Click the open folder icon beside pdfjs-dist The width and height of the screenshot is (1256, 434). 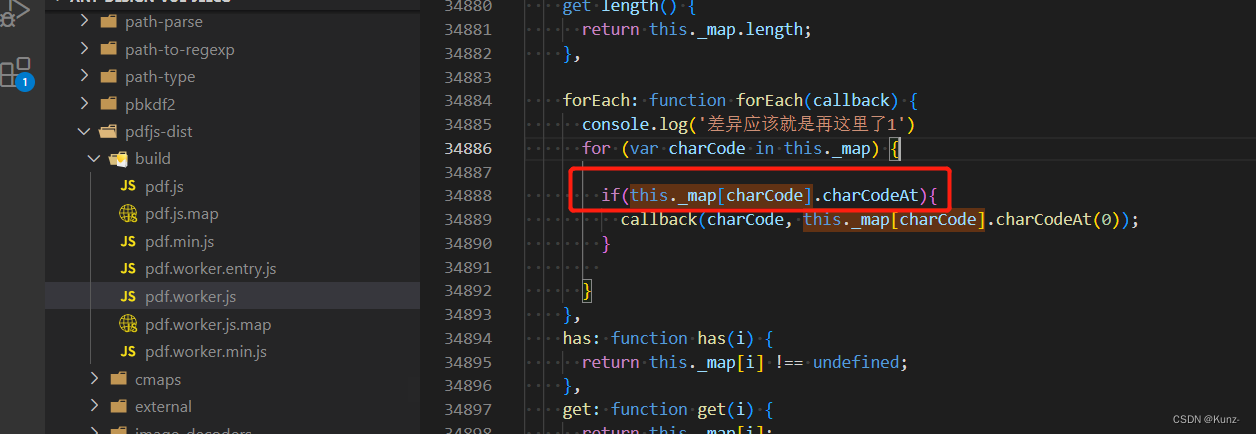point(109,130)
